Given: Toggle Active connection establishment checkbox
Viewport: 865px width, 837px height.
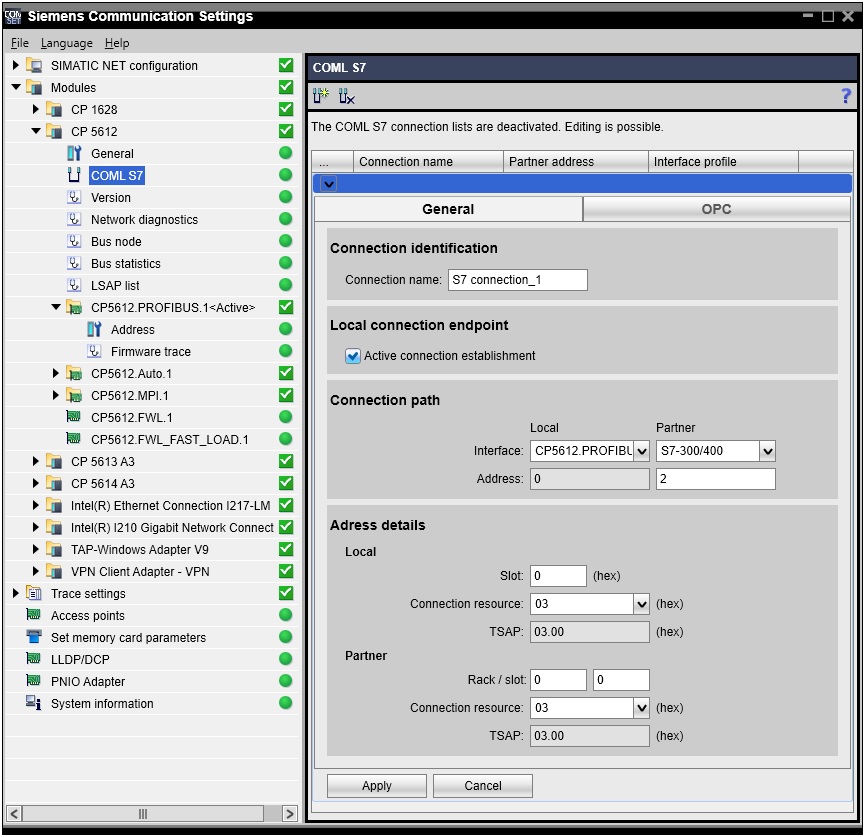Looking at the screenshot, I should [353, 356].
